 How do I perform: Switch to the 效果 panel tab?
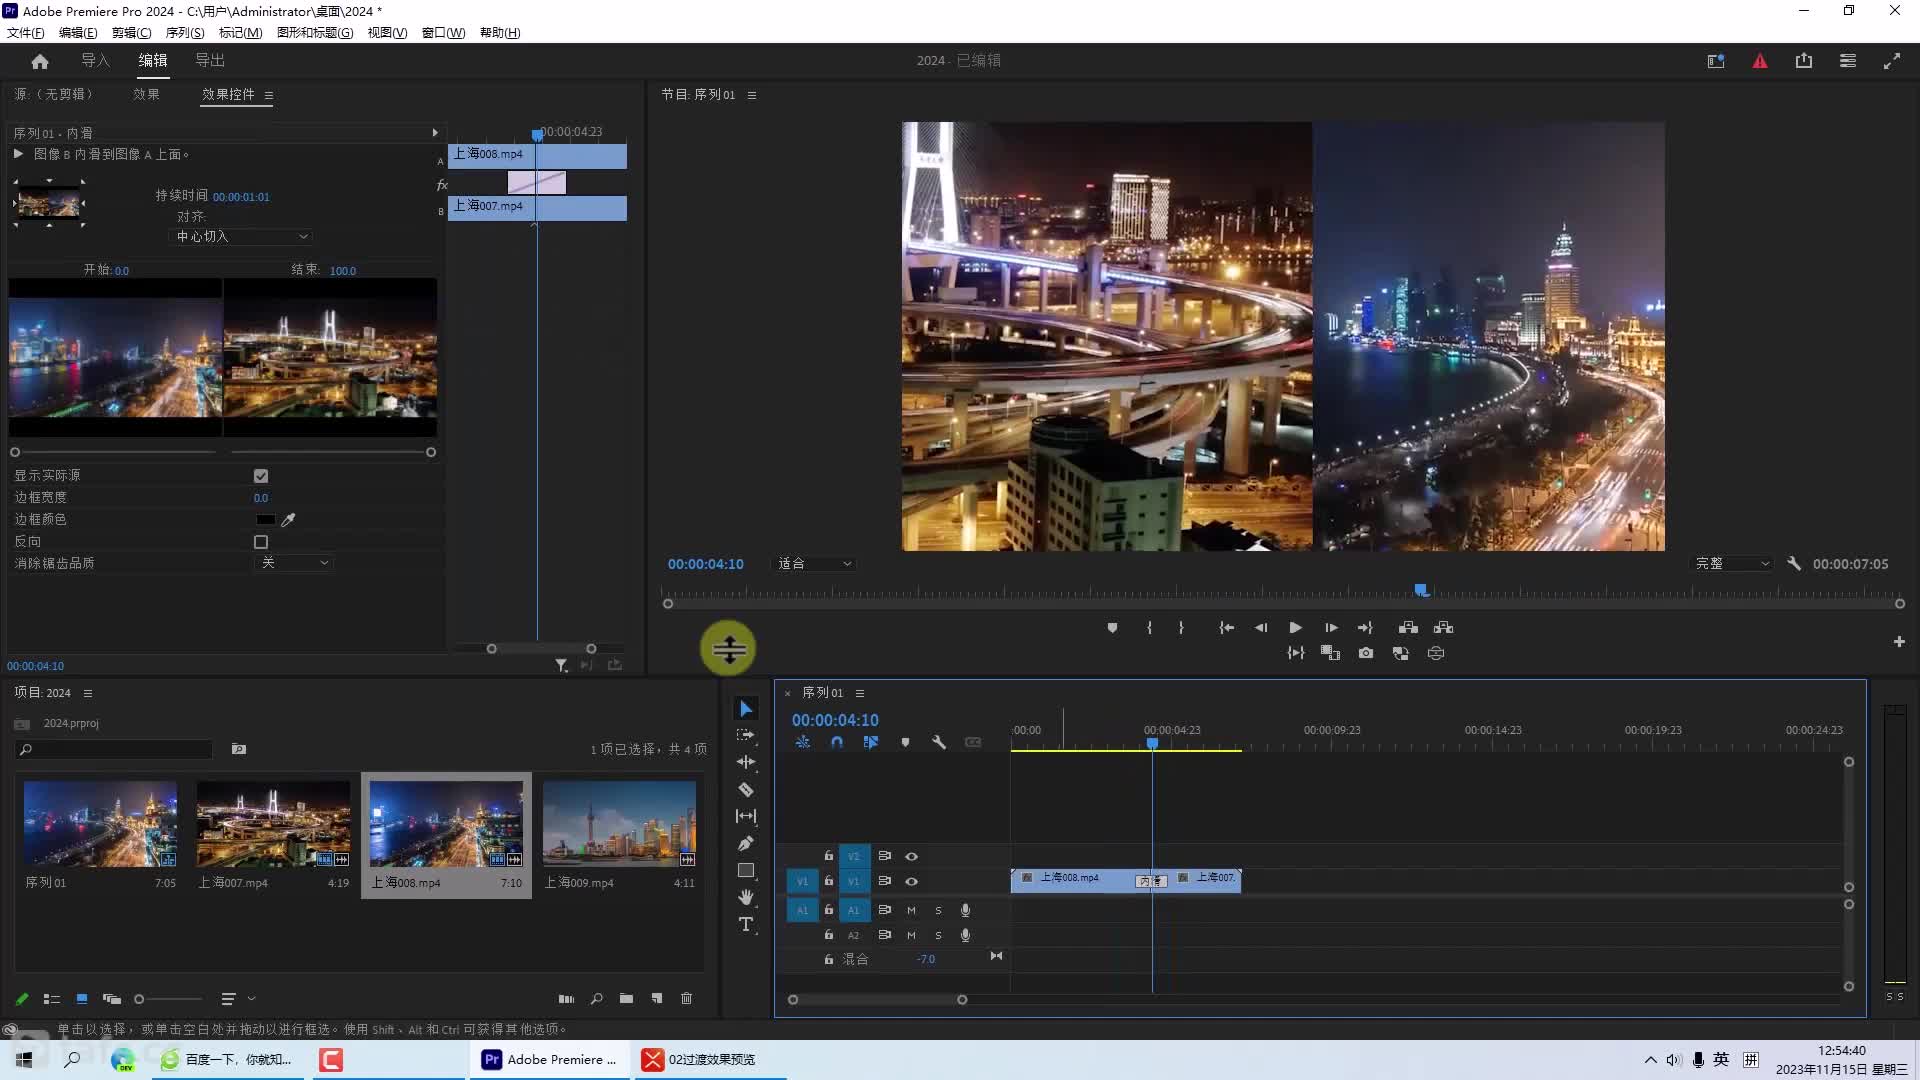(x=147, y=95)
